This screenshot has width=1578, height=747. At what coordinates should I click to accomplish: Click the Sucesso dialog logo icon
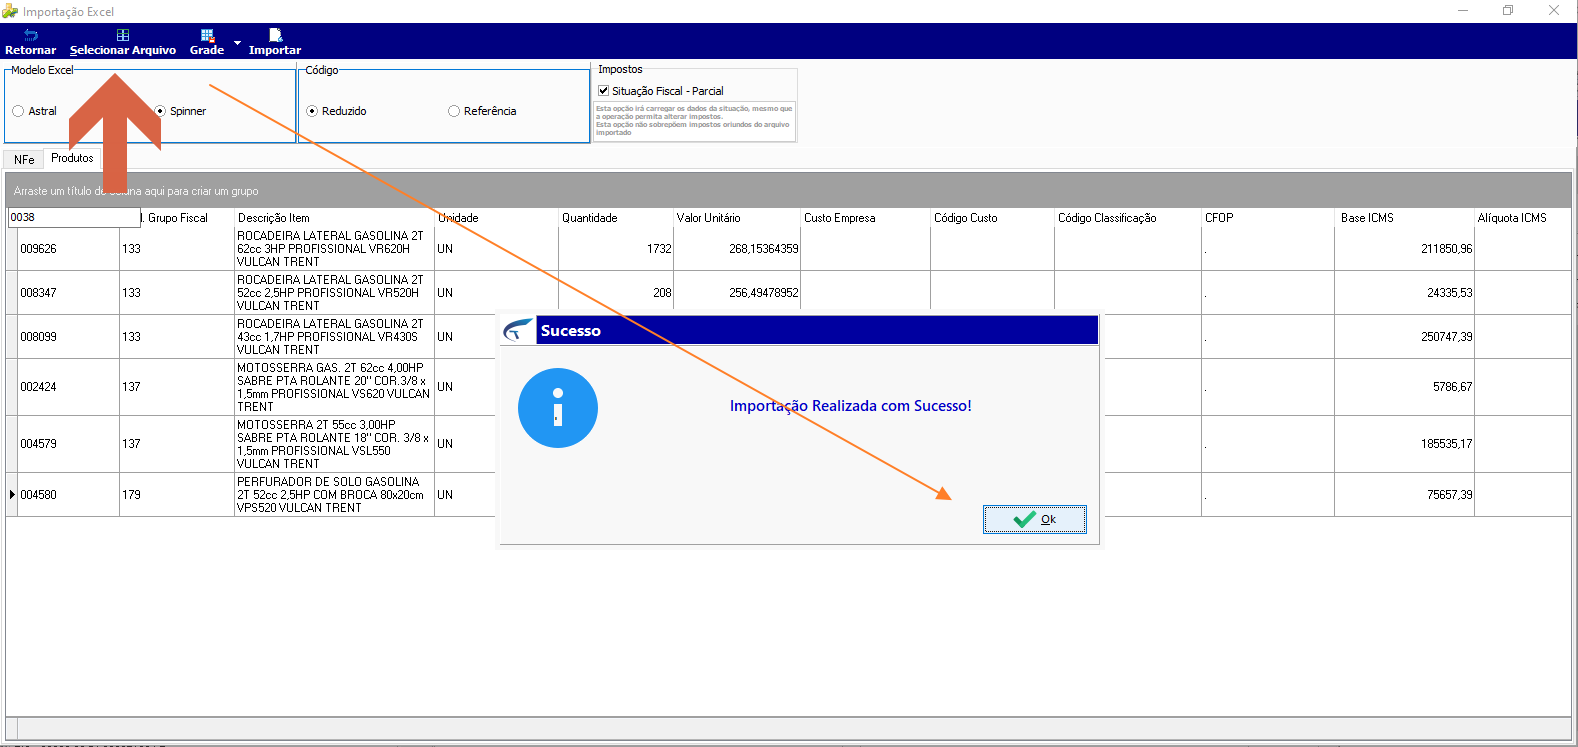tap(518, 330)
